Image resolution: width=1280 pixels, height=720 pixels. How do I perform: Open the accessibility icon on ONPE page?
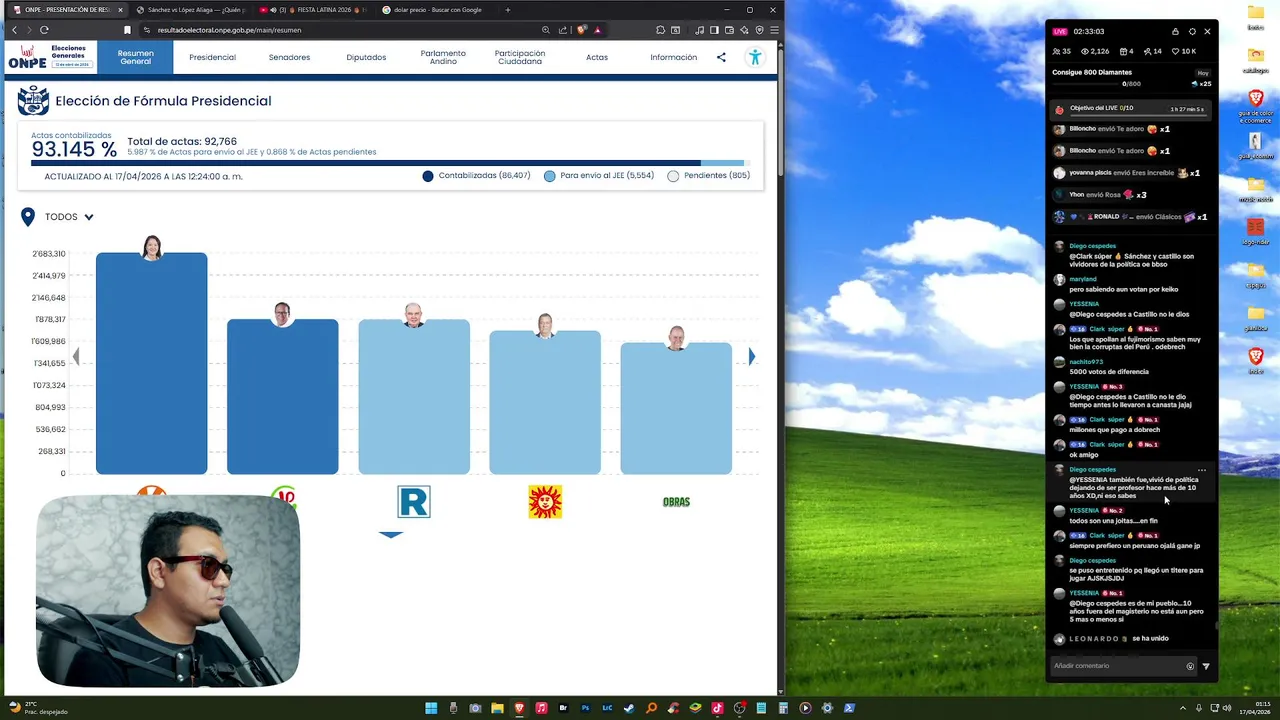point(755,57)
